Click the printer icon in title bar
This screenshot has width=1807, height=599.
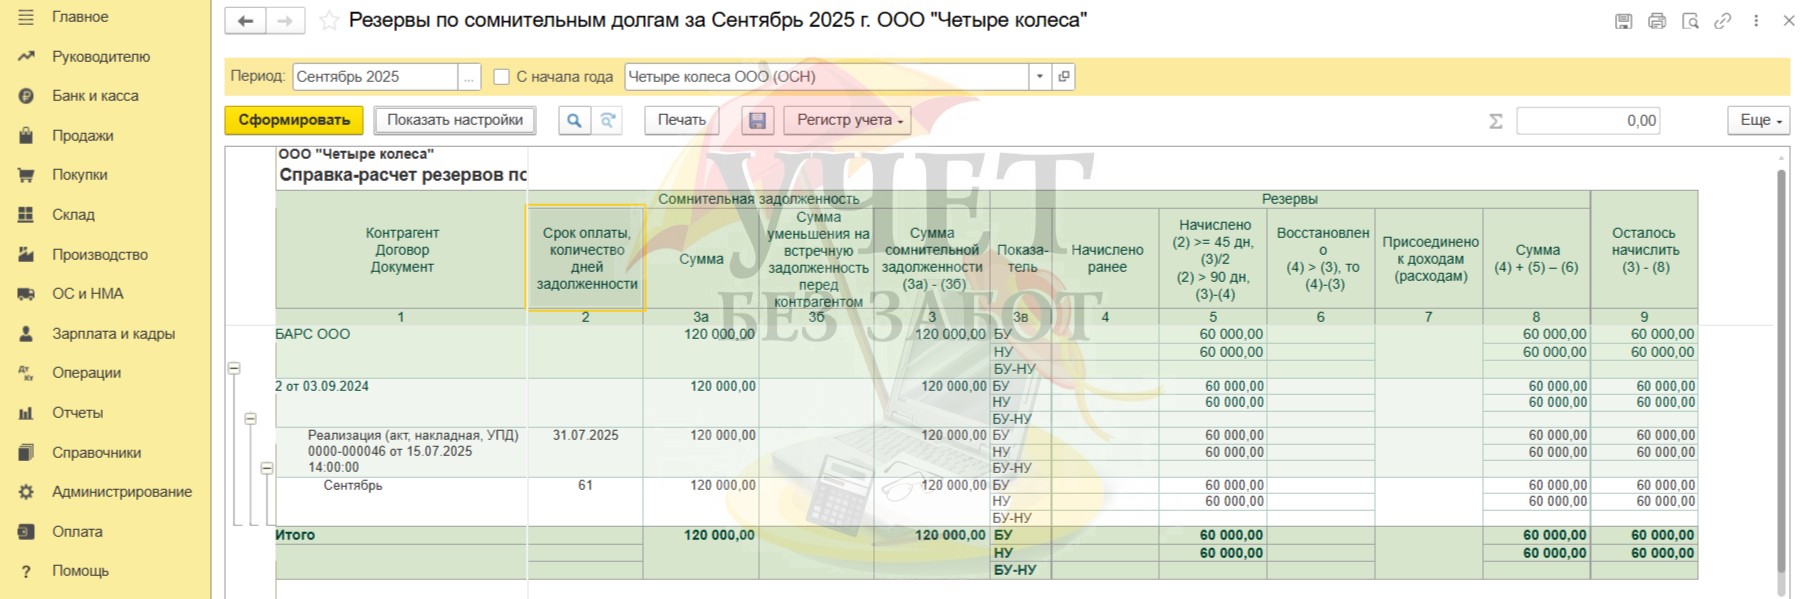tap(1657, 21)
